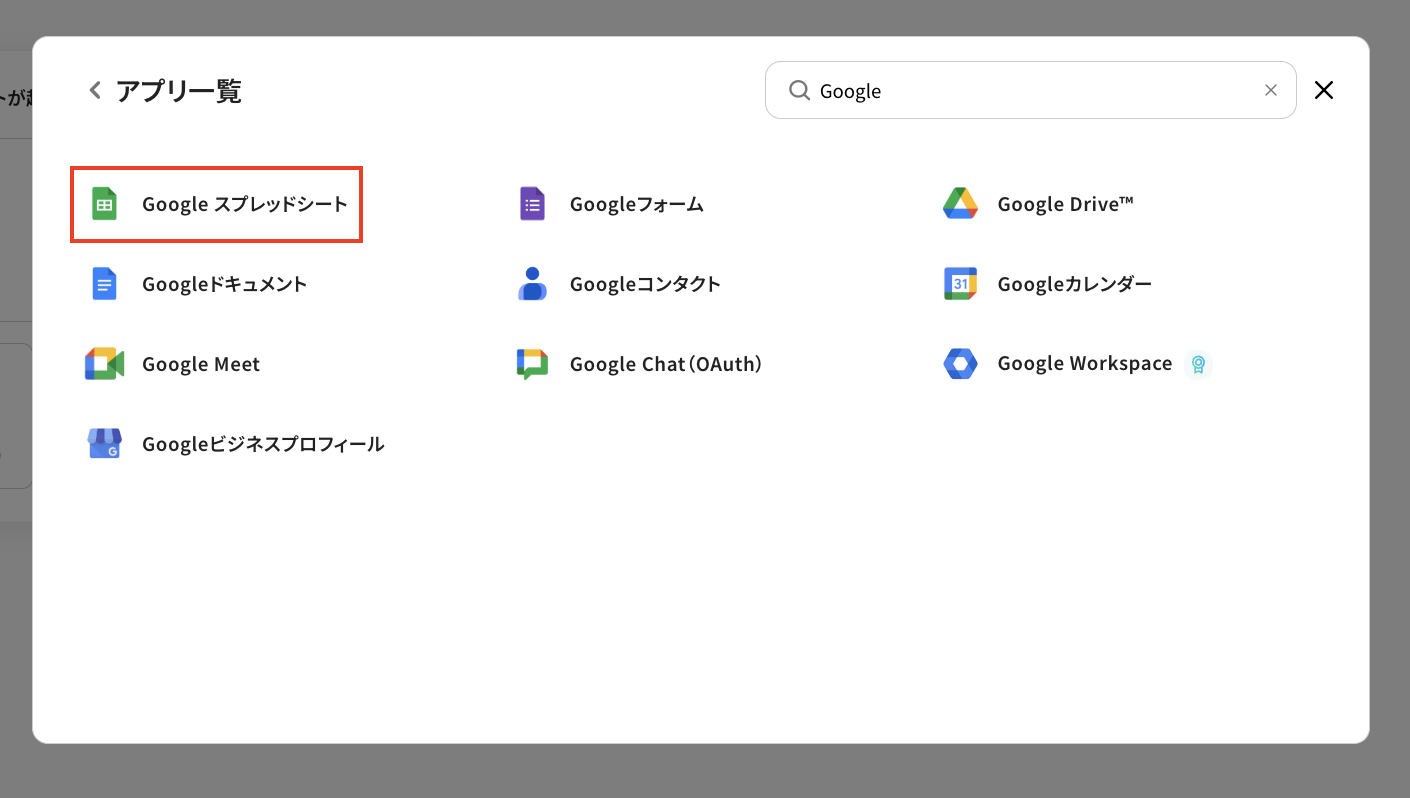The width and height of the screenshot is (1410, 798).
Task: Click the blue Google Docs icon
Action: (x=104, y=284)
